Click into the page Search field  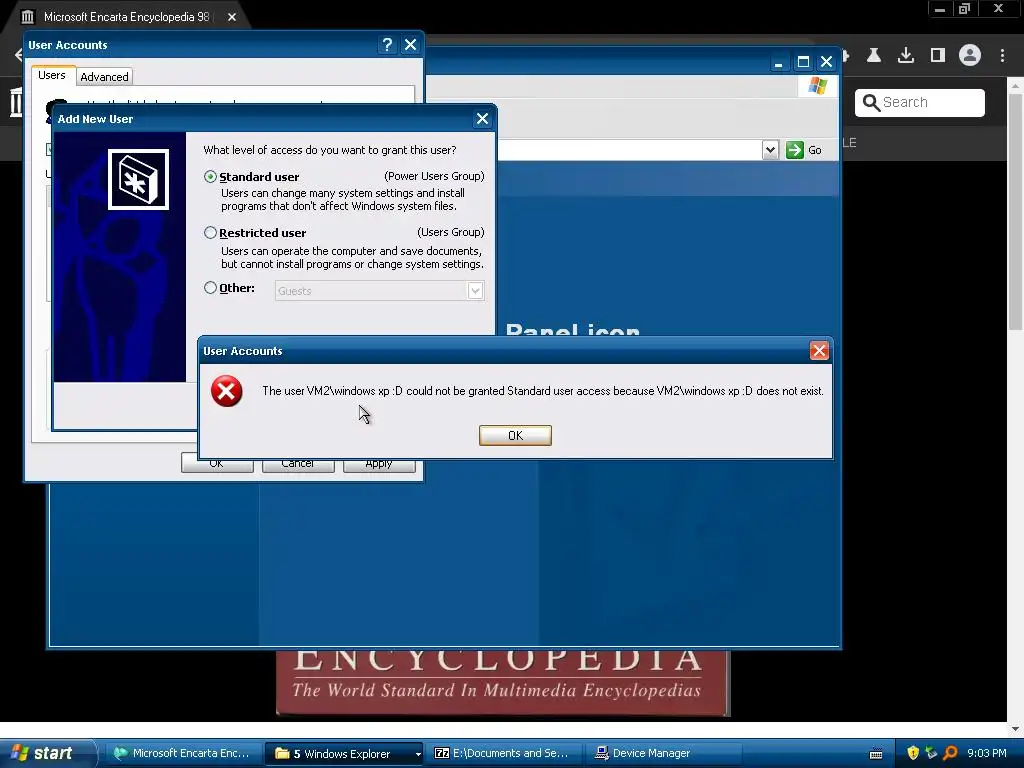920,103
